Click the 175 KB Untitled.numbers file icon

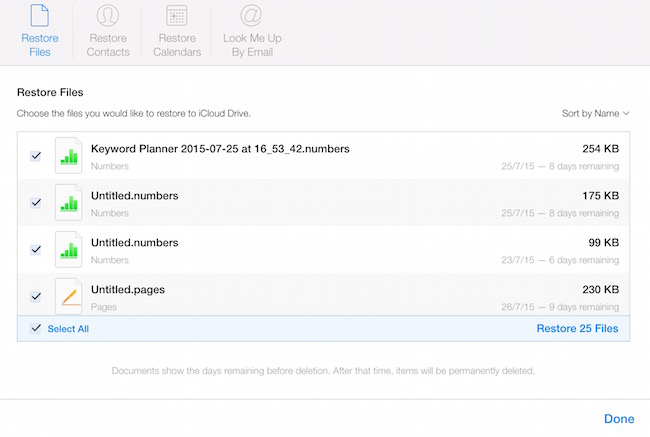(x=68, y=203)
